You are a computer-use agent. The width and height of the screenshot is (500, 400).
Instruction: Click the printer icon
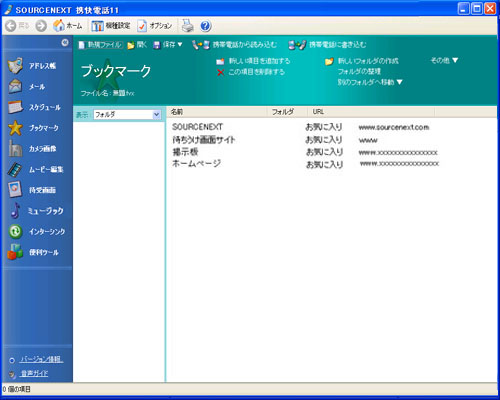[x=188, y=26]
